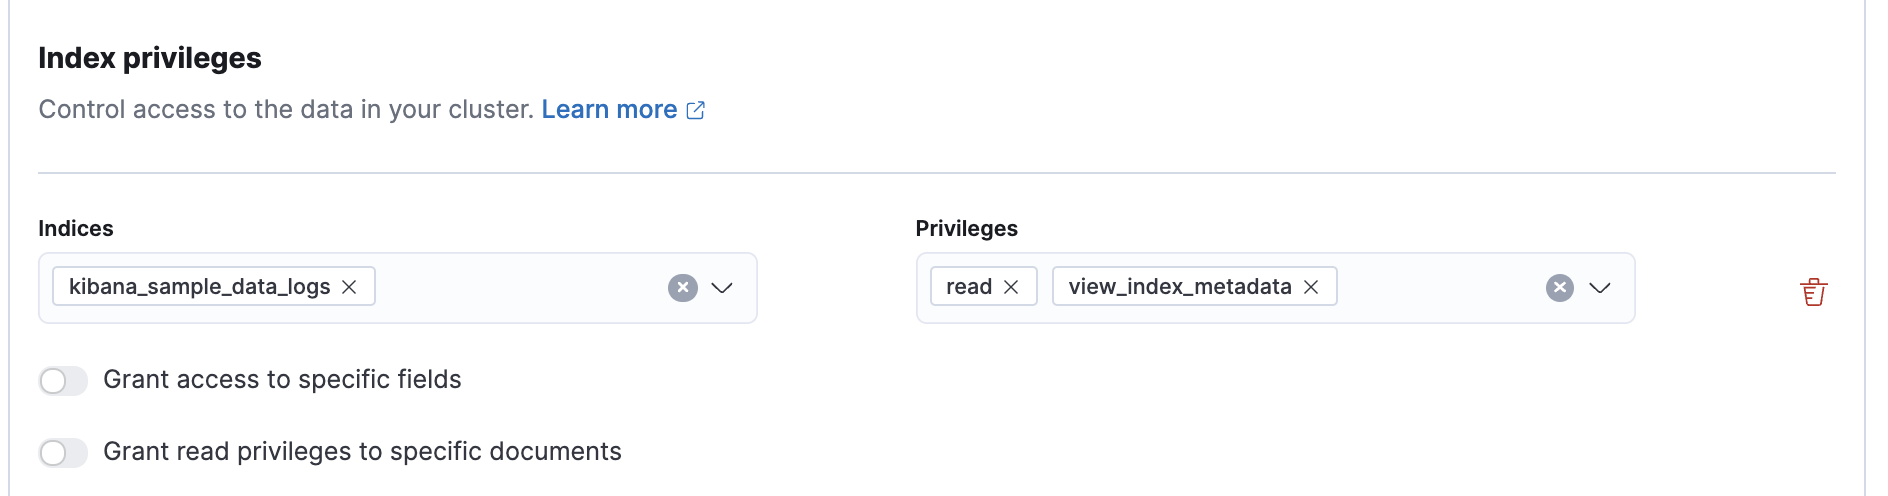
Task: Remove the kibana_sample_data_logs index chip
Action: click(349, 287)
